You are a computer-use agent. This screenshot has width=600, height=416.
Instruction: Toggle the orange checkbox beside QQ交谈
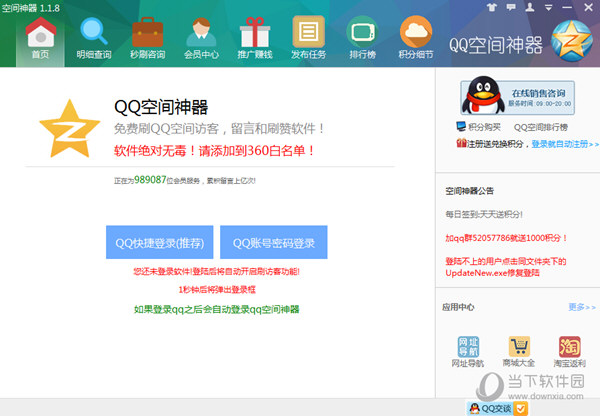520,409
